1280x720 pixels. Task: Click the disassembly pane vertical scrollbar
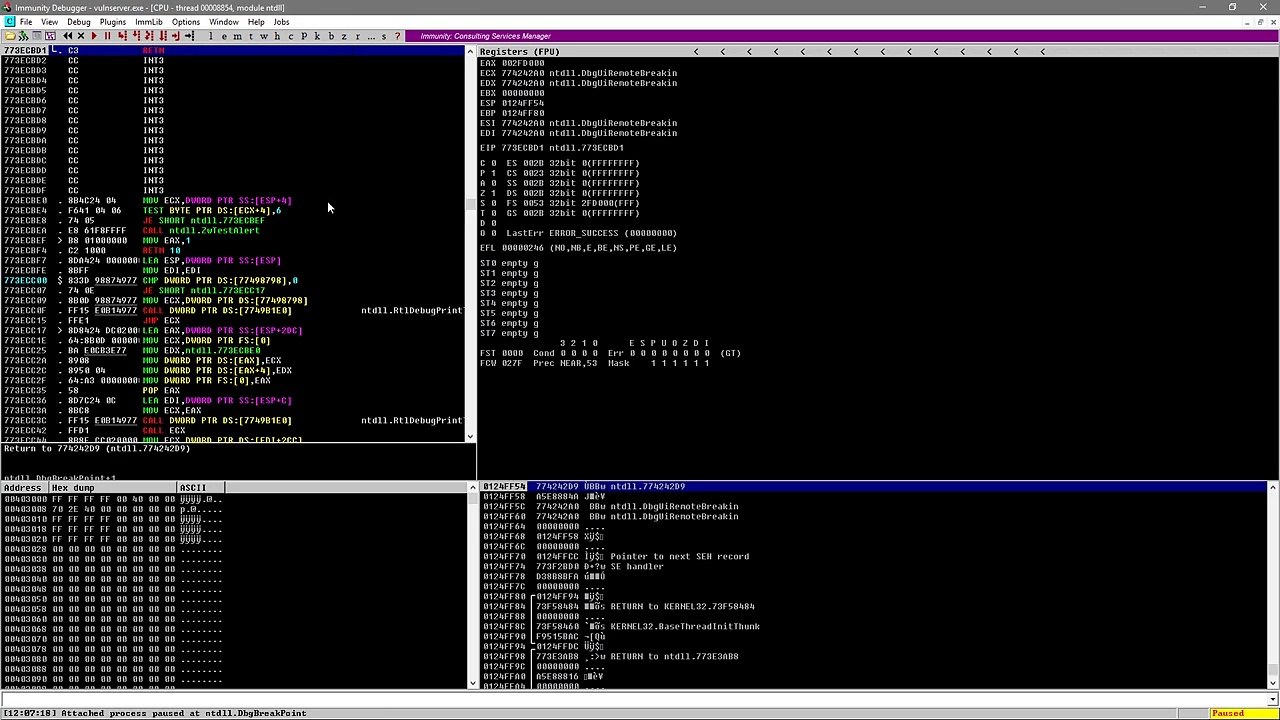pyautogui.click(x=470, y=243)
